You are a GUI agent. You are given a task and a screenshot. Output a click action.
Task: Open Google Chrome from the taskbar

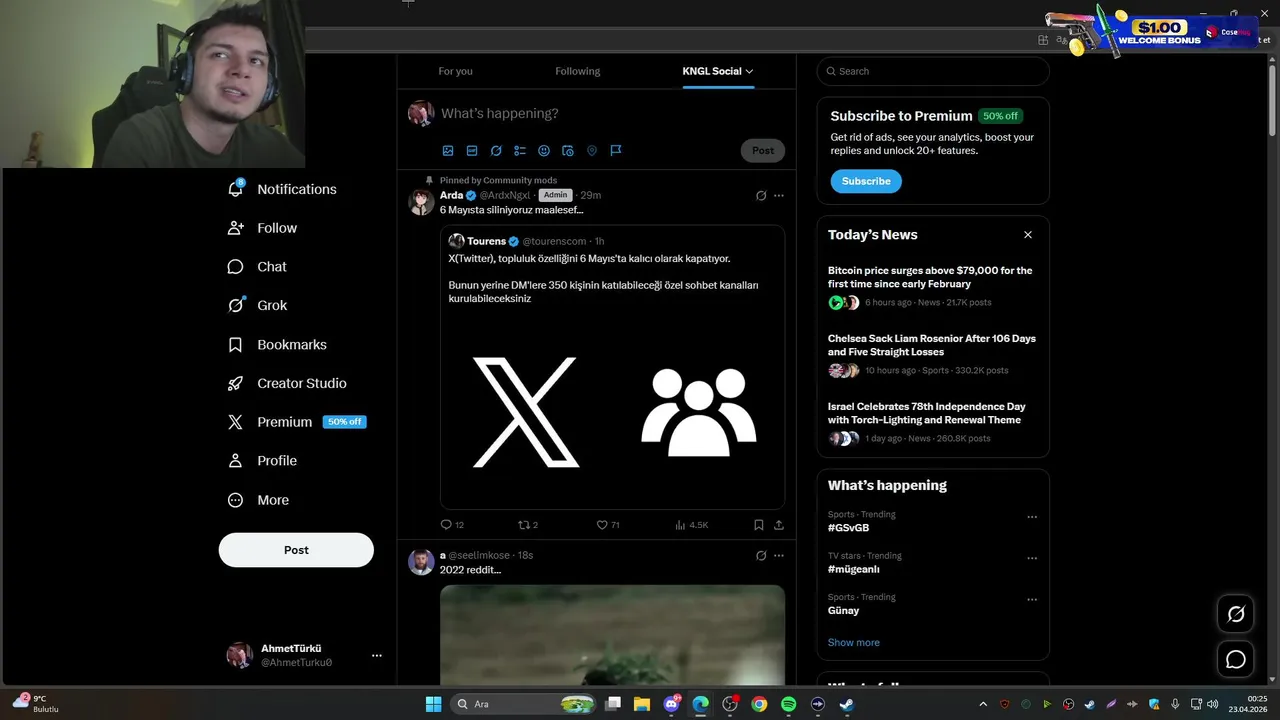(759, 704)
